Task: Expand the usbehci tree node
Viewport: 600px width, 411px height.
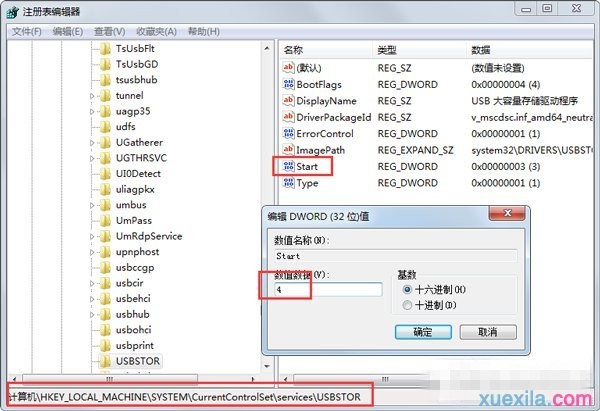Action: pos(92,299)
